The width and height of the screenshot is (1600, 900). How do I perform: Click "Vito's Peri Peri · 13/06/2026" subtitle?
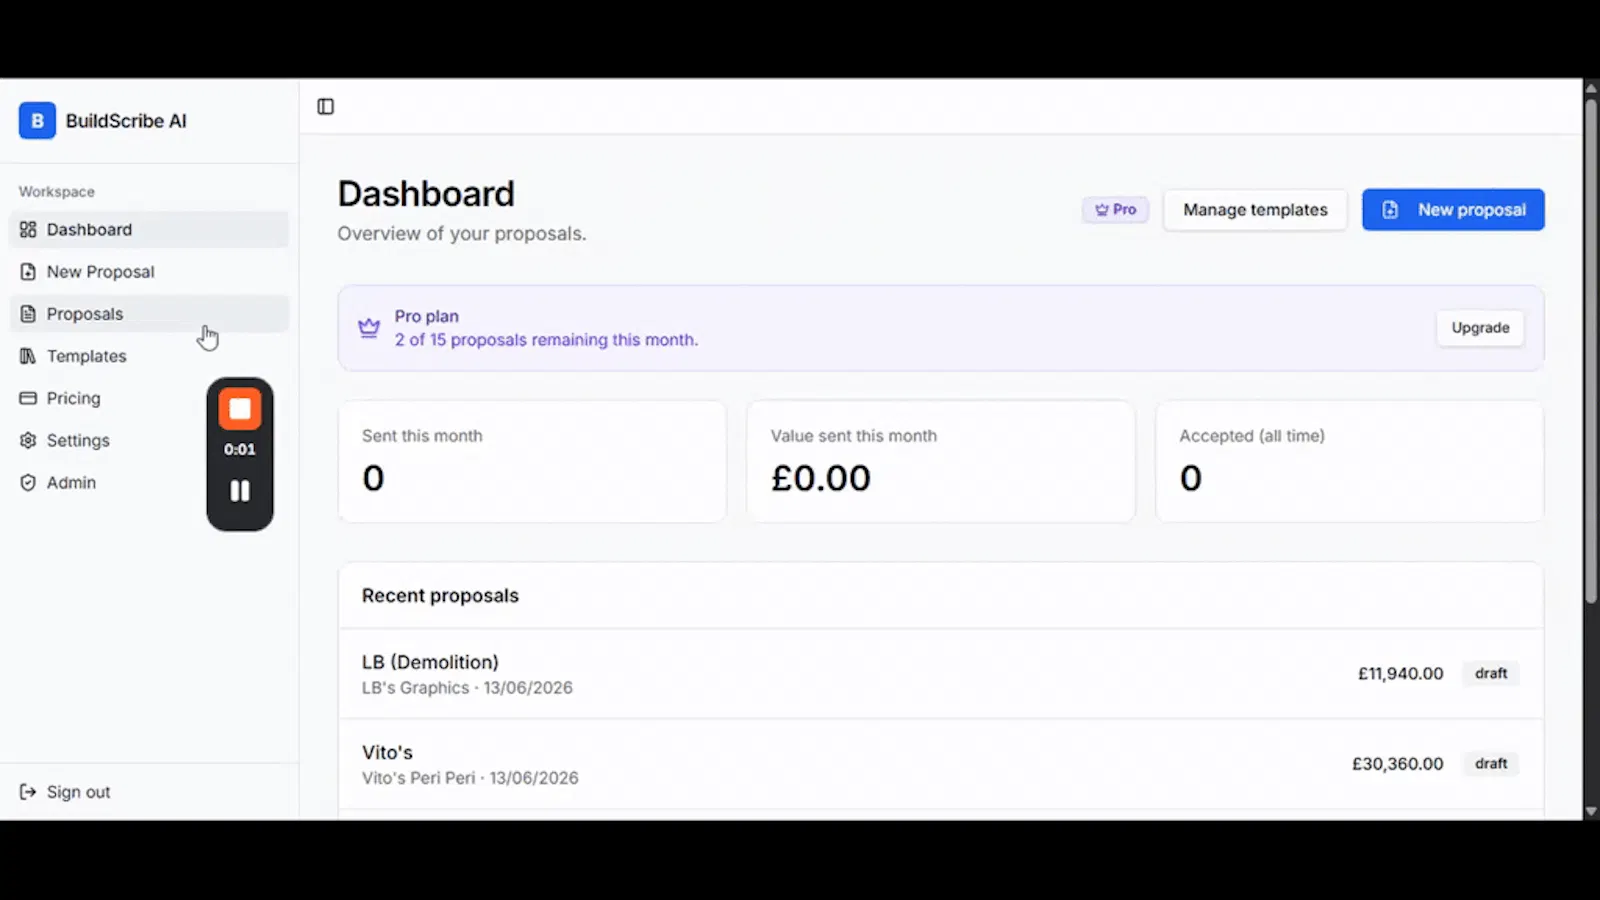(x=470, y=778)
